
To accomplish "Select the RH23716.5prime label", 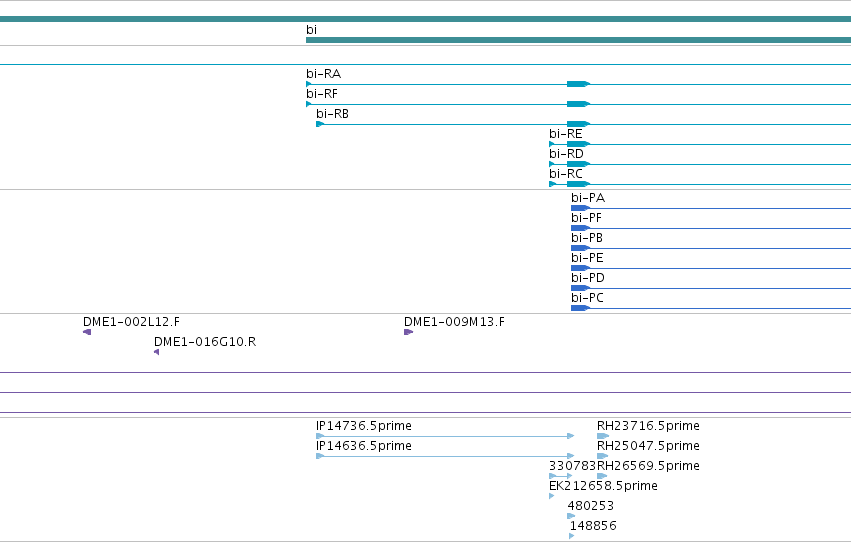I will point(648,426).
